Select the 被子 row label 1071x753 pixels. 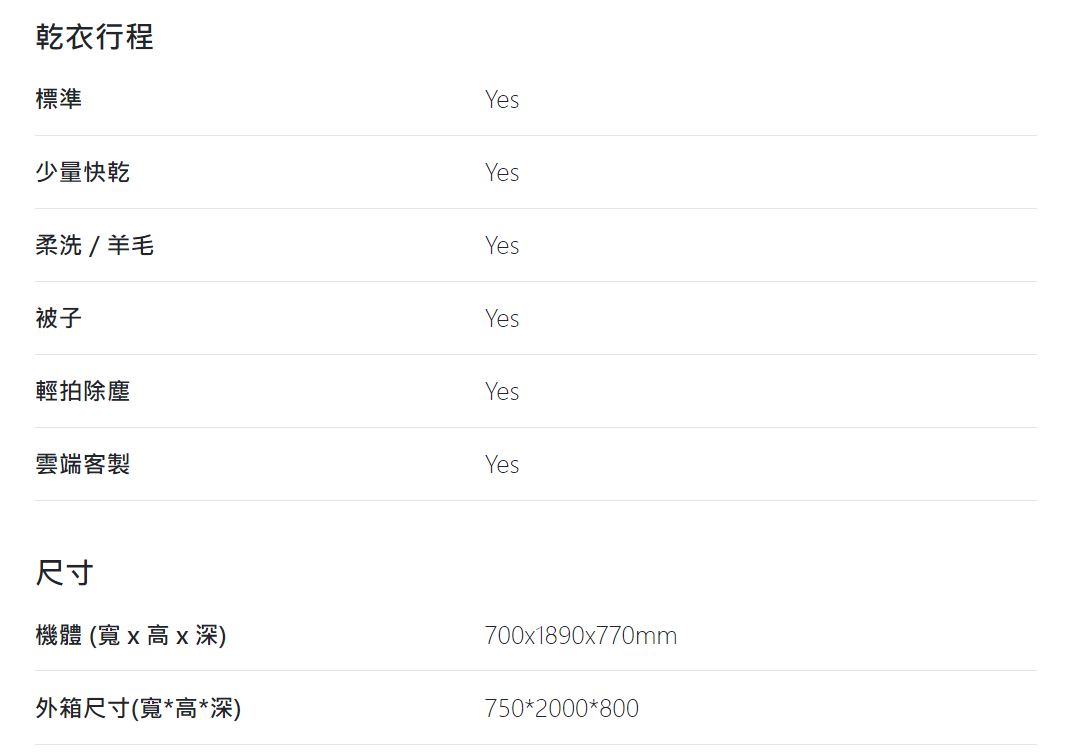(x=59, y=318)
